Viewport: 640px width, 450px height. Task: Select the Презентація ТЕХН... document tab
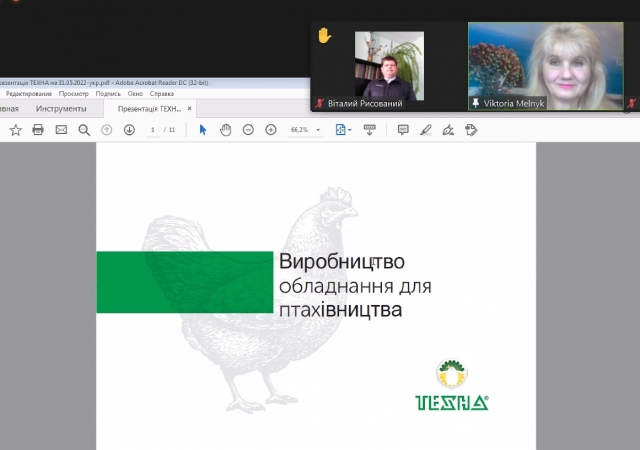(x=149, y=109)
